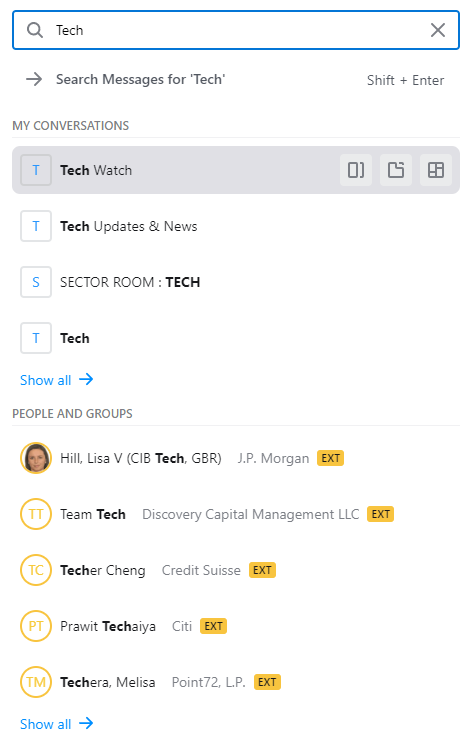
Task: Add Tech Watch to grid layout icon
Action: click(436, 170)
